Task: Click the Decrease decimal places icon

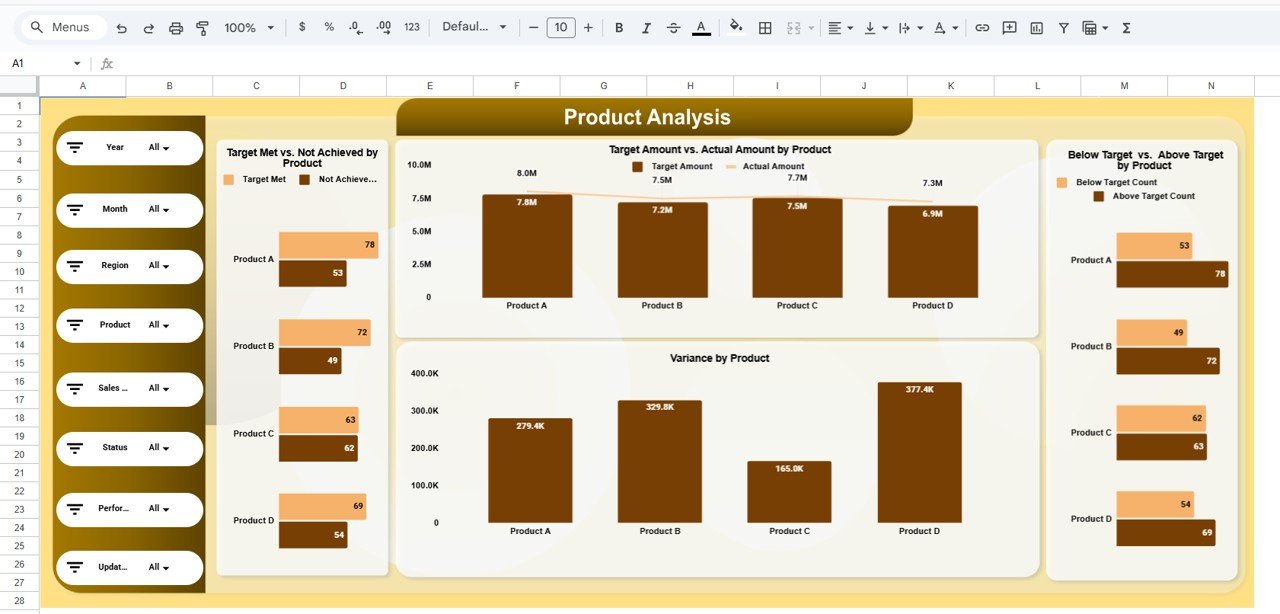Action: (x=354, y=28)
